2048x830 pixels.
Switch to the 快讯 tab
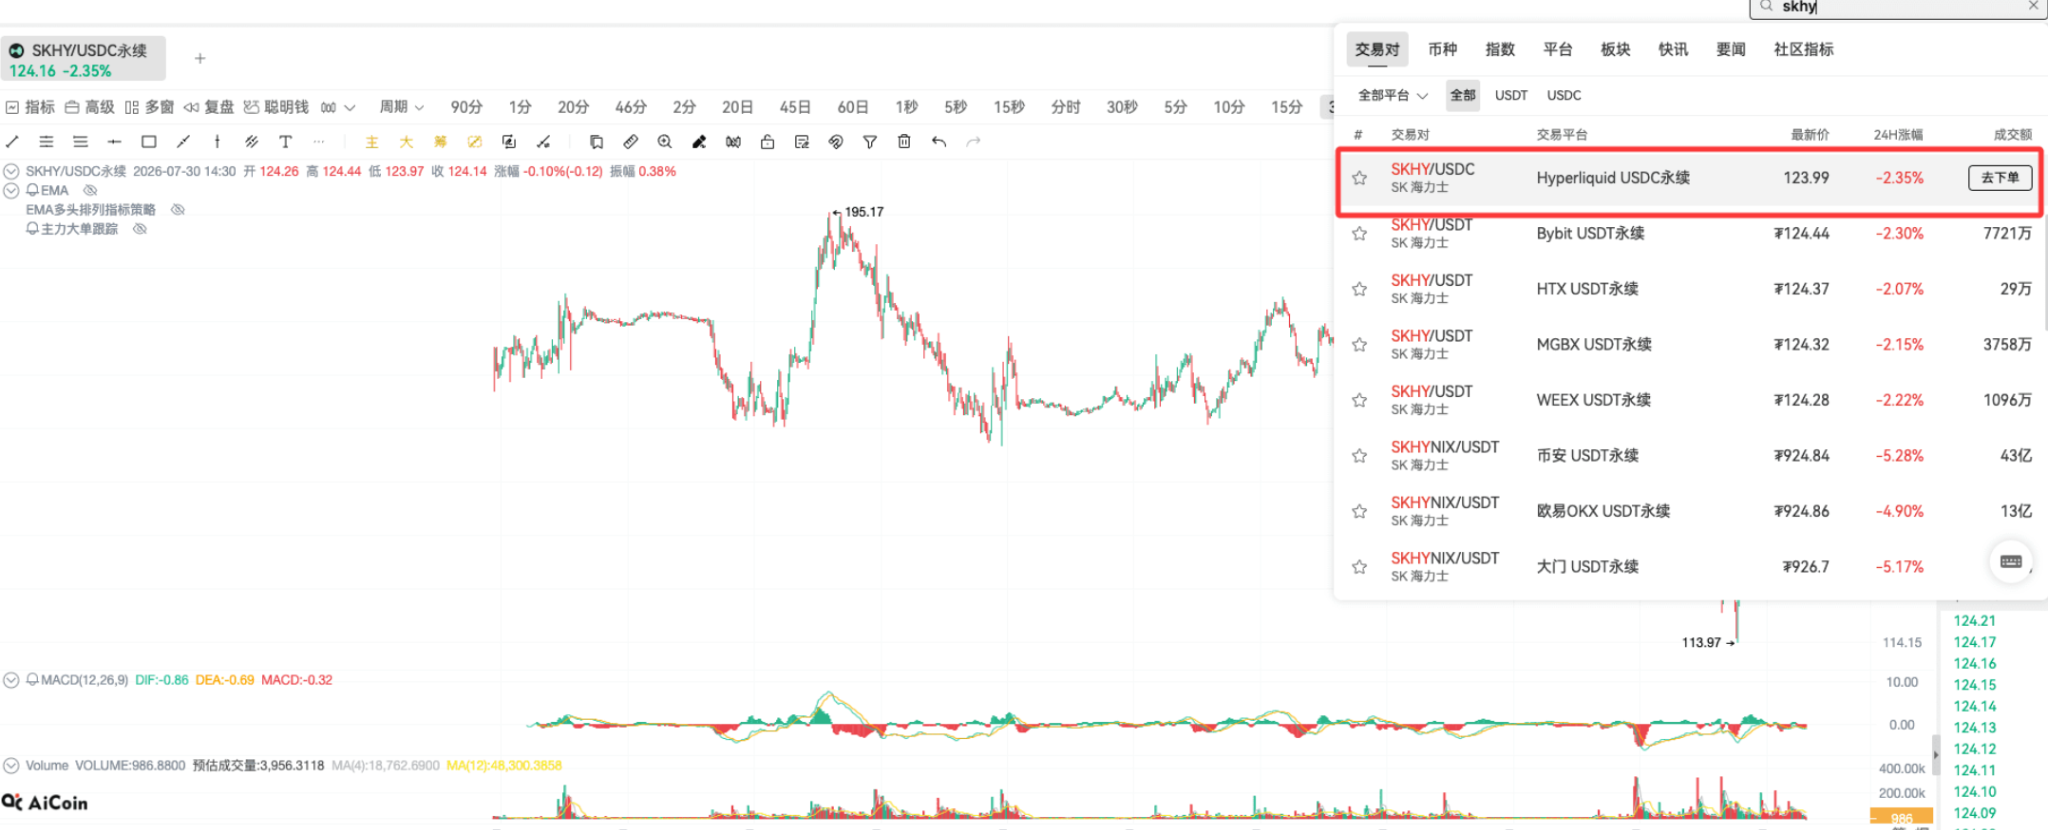(1673, 49)
